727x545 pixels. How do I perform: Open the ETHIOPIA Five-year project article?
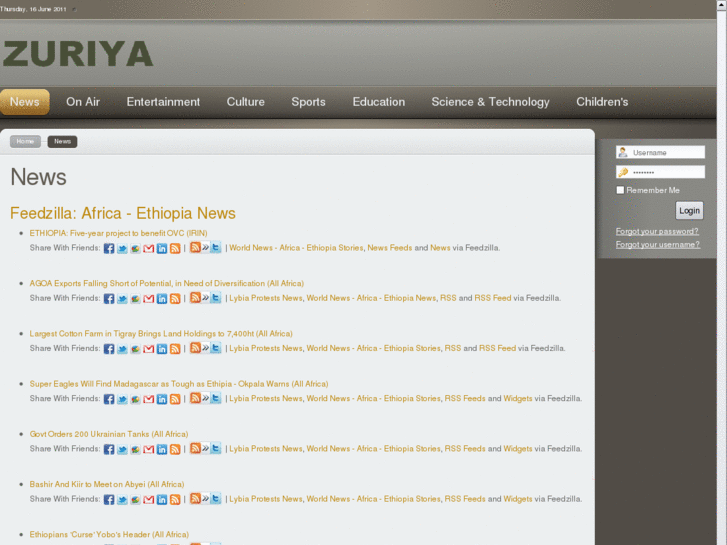coord(118,233)
